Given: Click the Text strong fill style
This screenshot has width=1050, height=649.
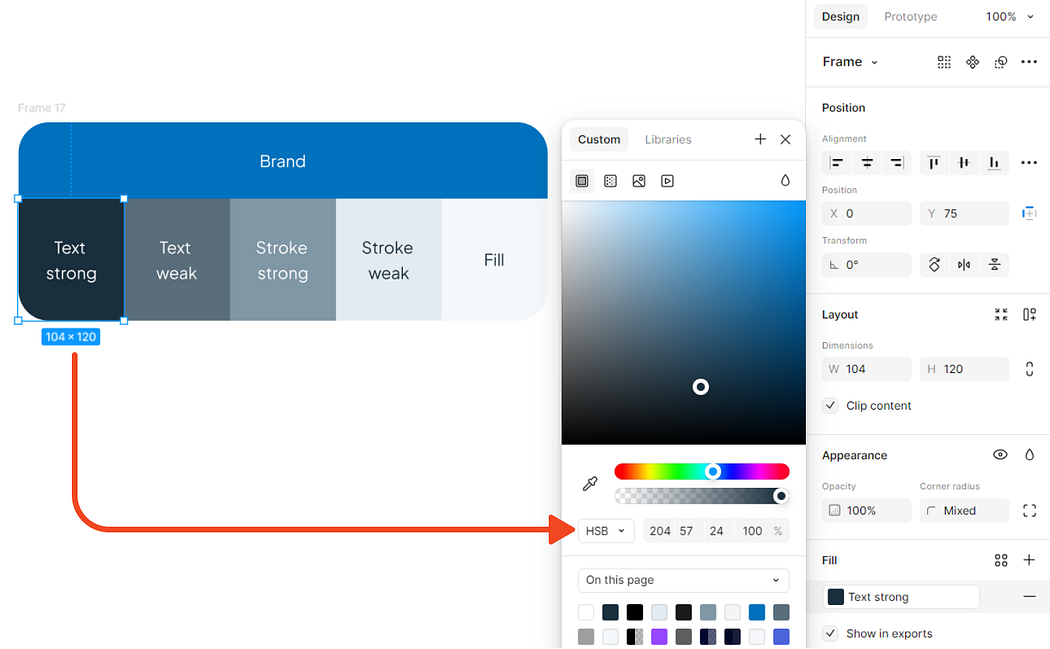Looking at the screenshot, I should 901,597.
